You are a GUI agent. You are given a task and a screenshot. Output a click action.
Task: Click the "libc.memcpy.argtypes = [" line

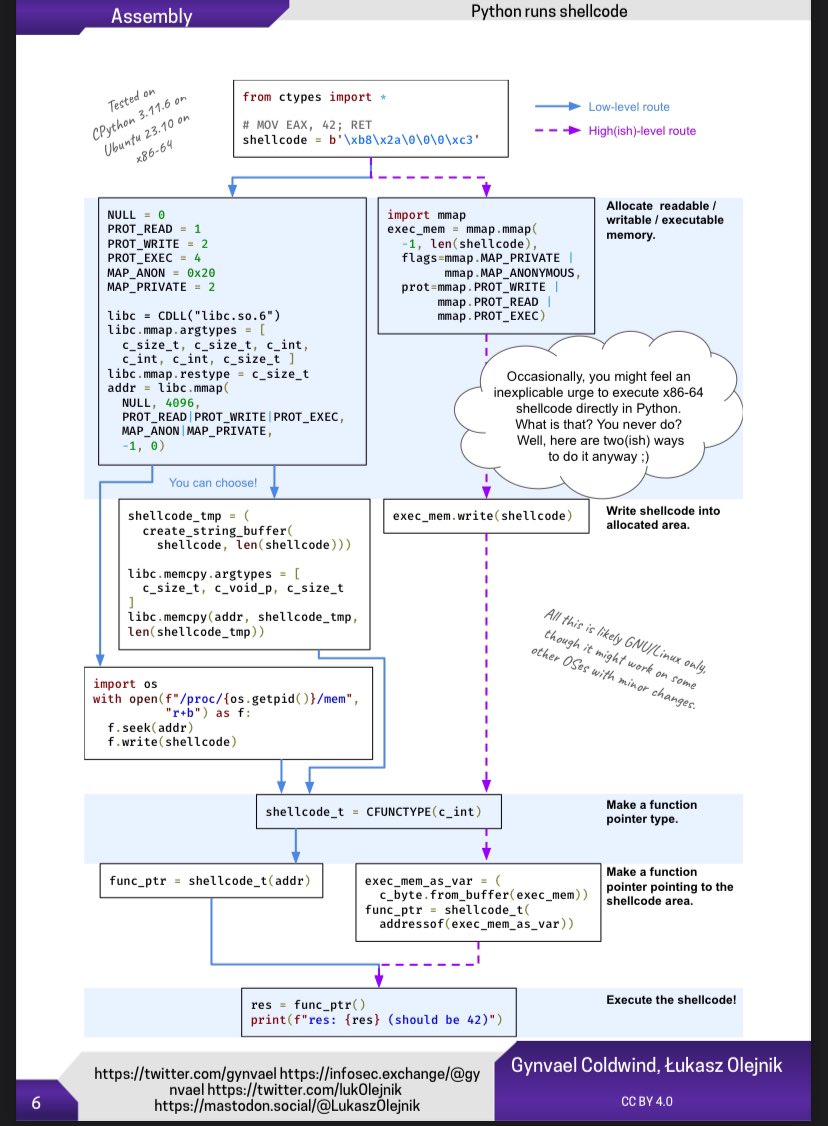coord(213,574)
